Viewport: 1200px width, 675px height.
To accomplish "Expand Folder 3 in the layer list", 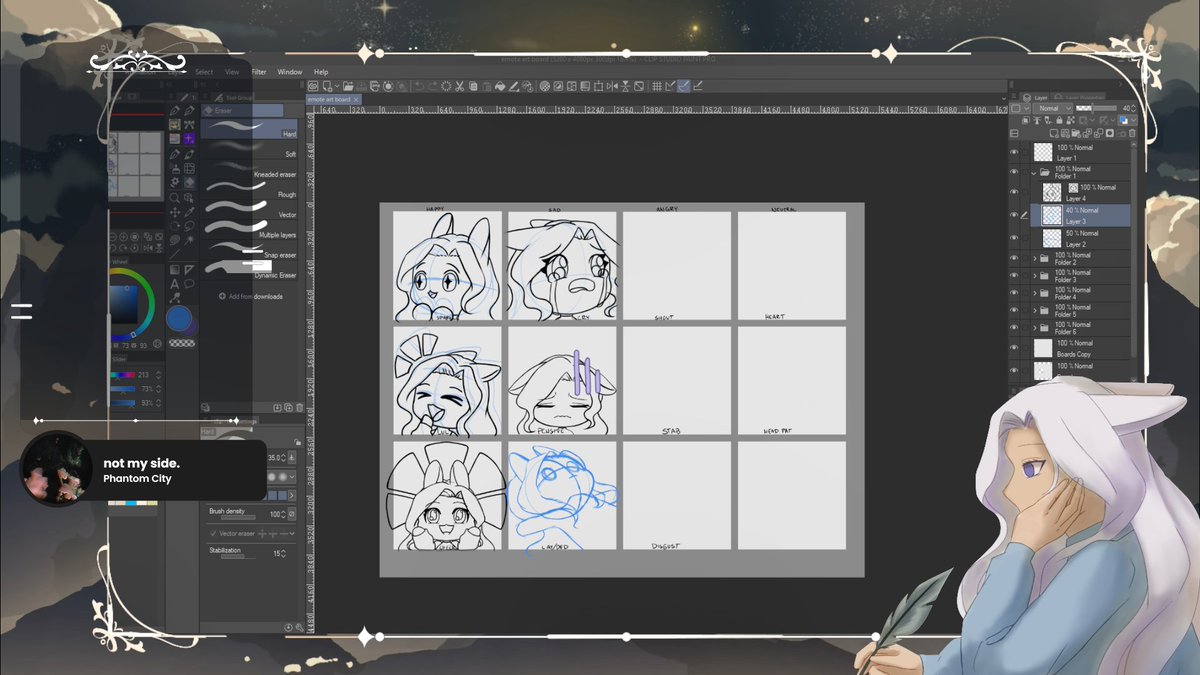I will [1034, 276].
